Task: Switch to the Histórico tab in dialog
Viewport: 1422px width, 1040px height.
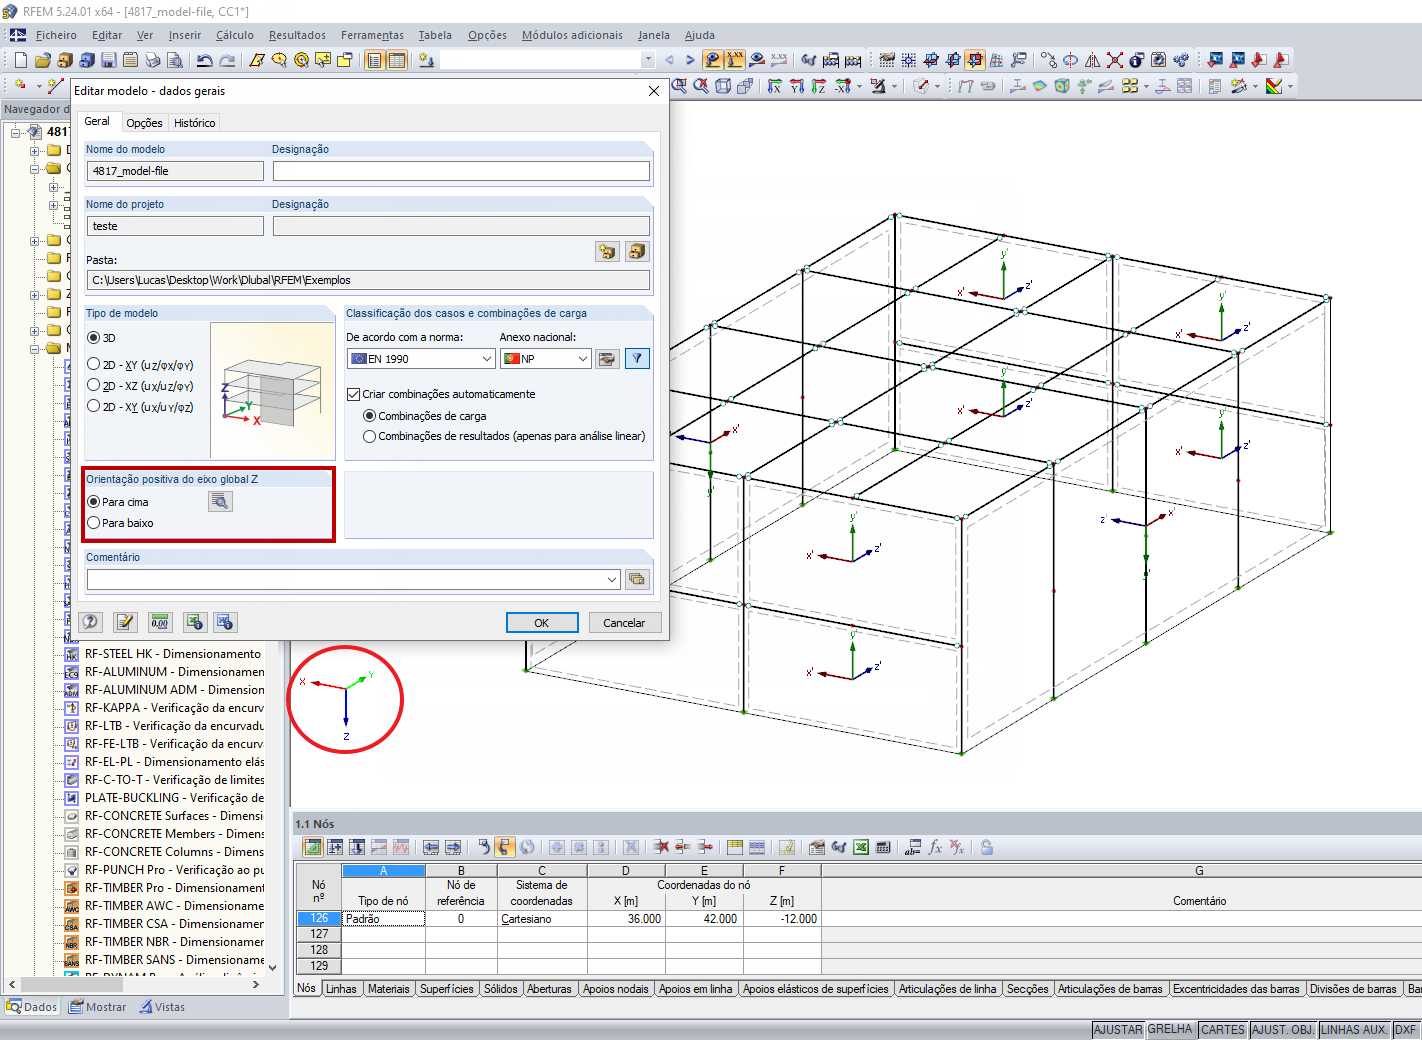Action: pyautogui.click(x=194, y=123)
